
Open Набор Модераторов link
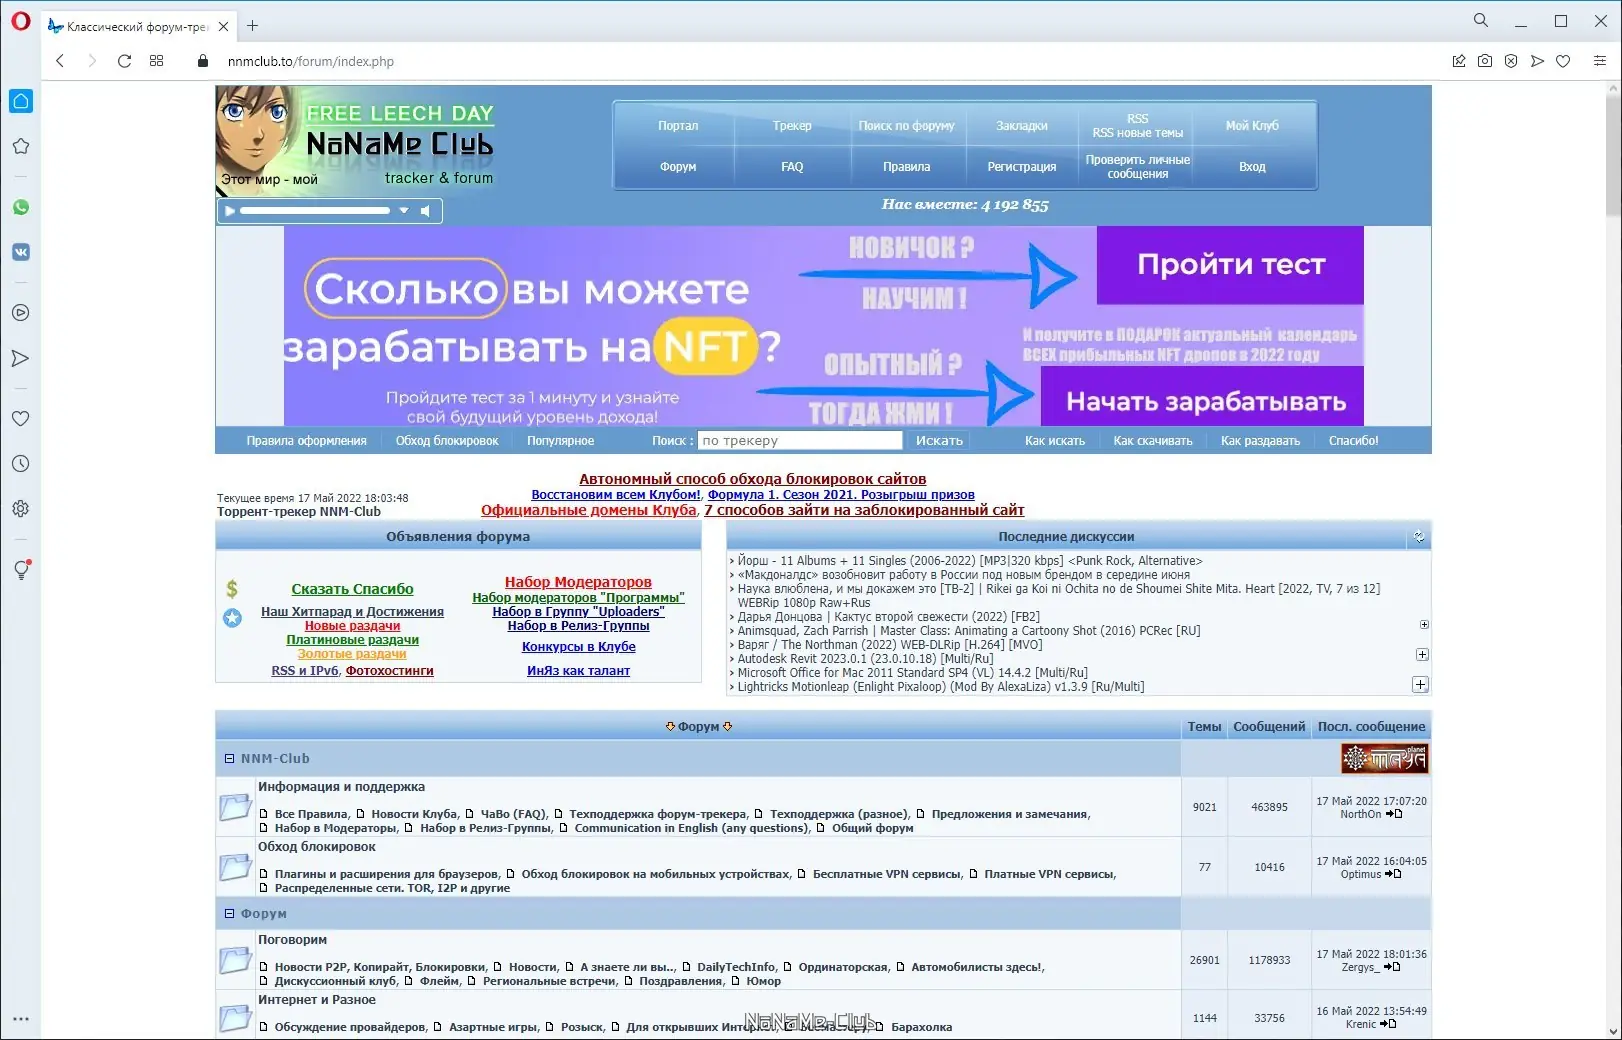click(x=578, y=582)
